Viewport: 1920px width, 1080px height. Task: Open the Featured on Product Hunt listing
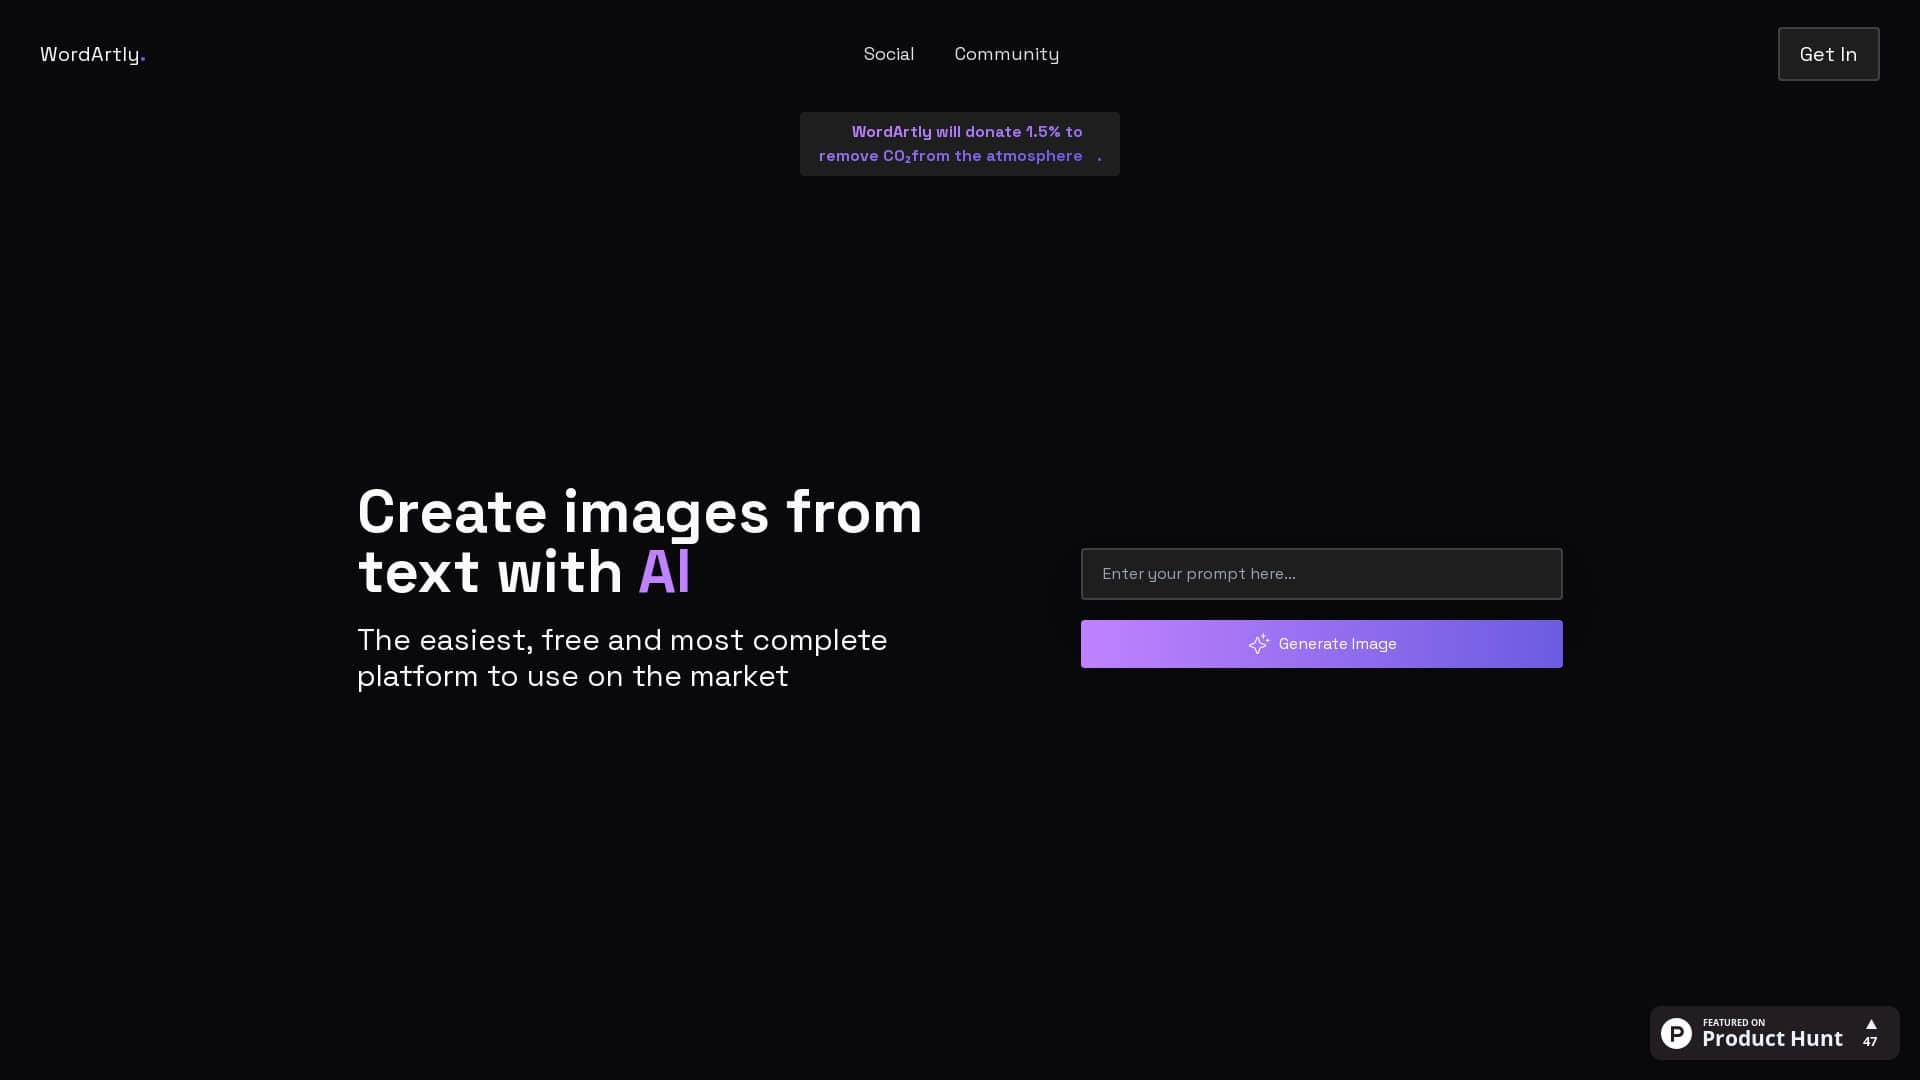coord(1772,1033)
